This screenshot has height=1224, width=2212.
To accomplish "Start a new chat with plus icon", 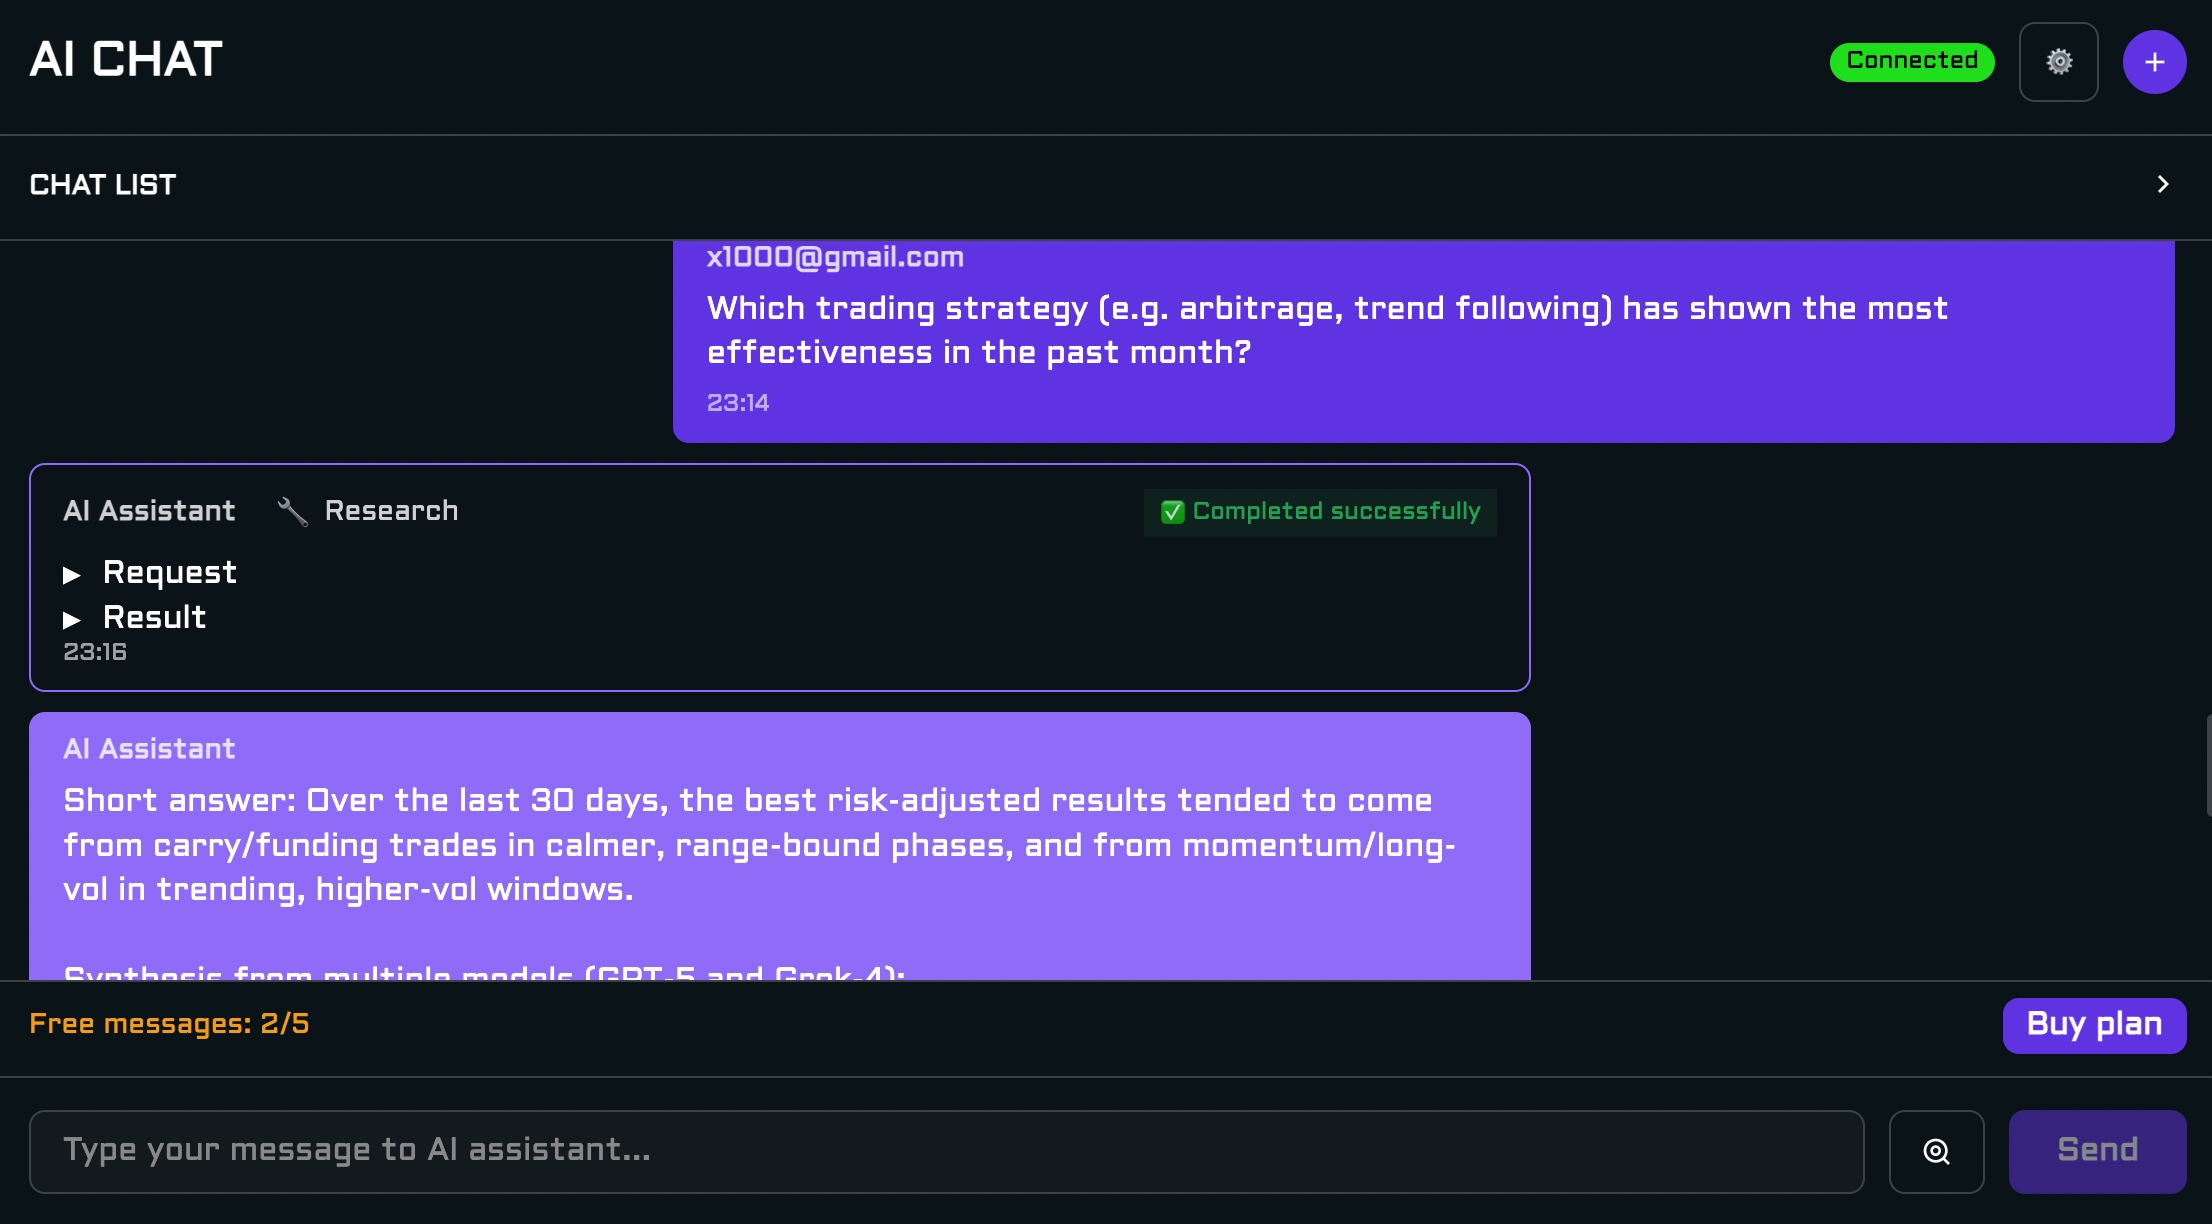I will pyautogui.click(x=2154, y=62).
